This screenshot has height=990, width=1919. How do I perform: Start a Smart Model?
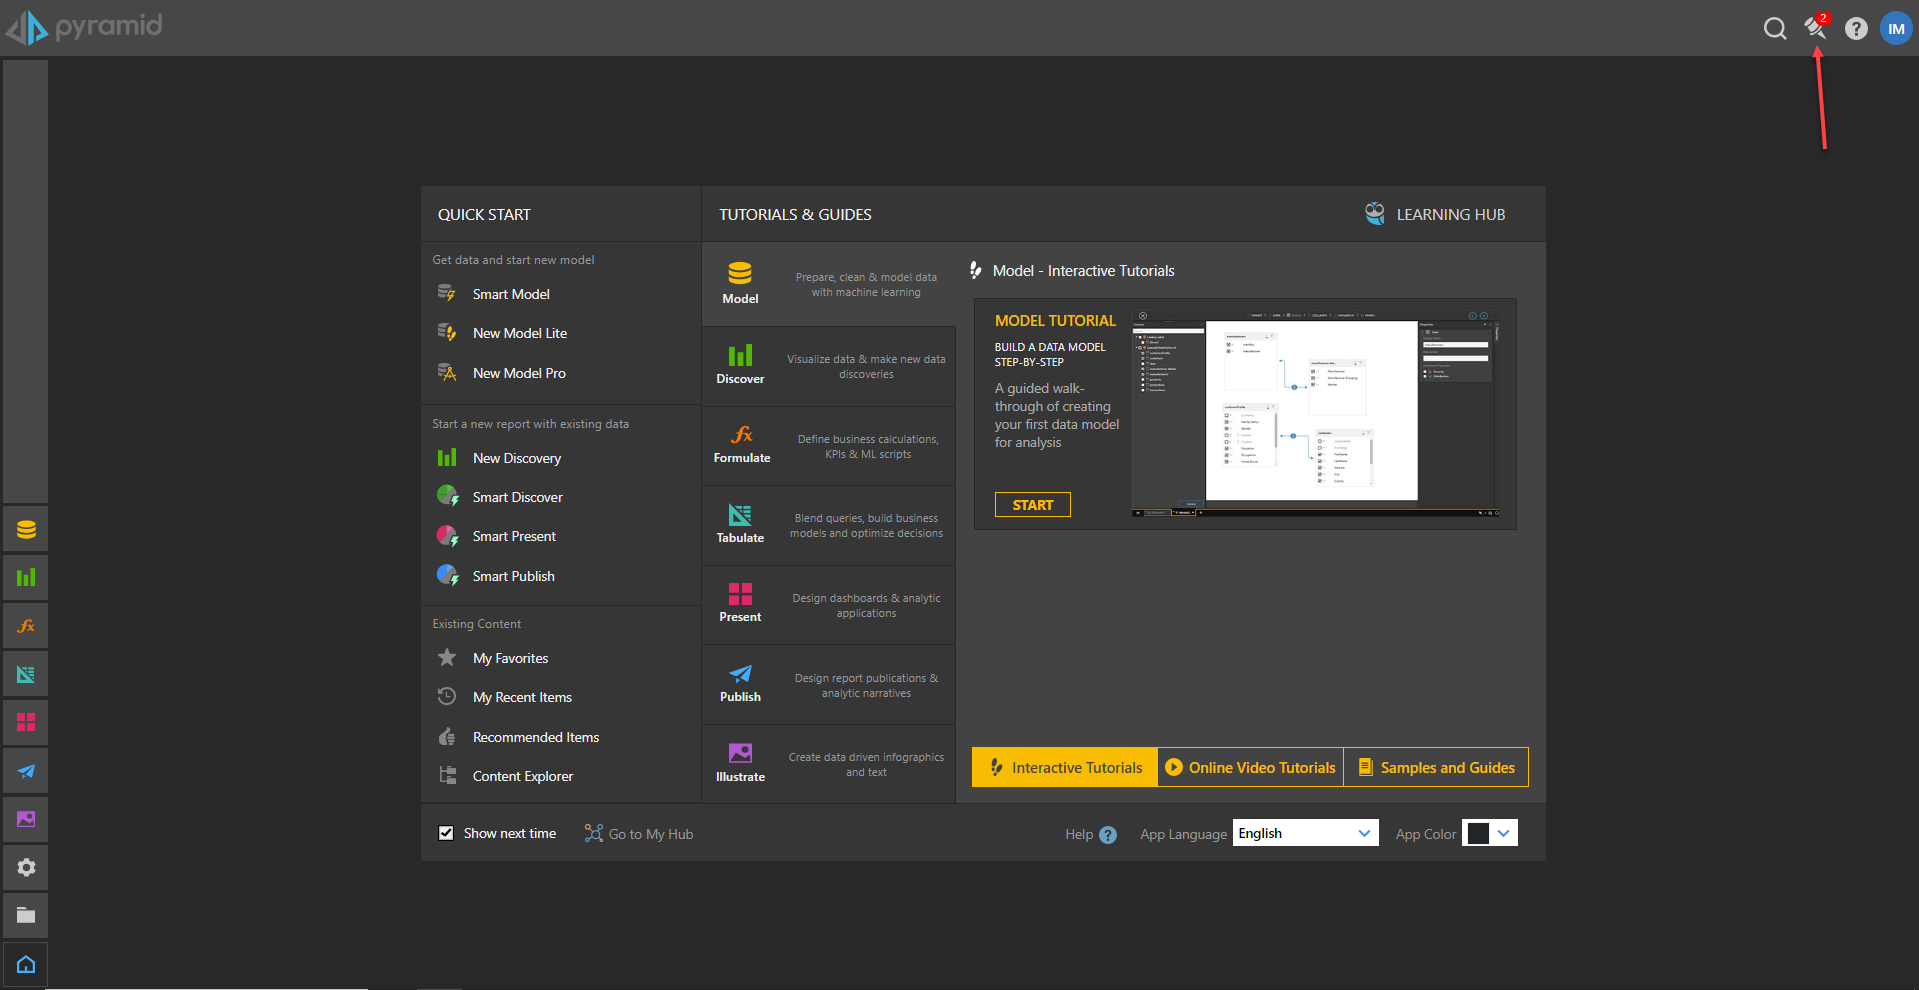click(x=511, y=294)
